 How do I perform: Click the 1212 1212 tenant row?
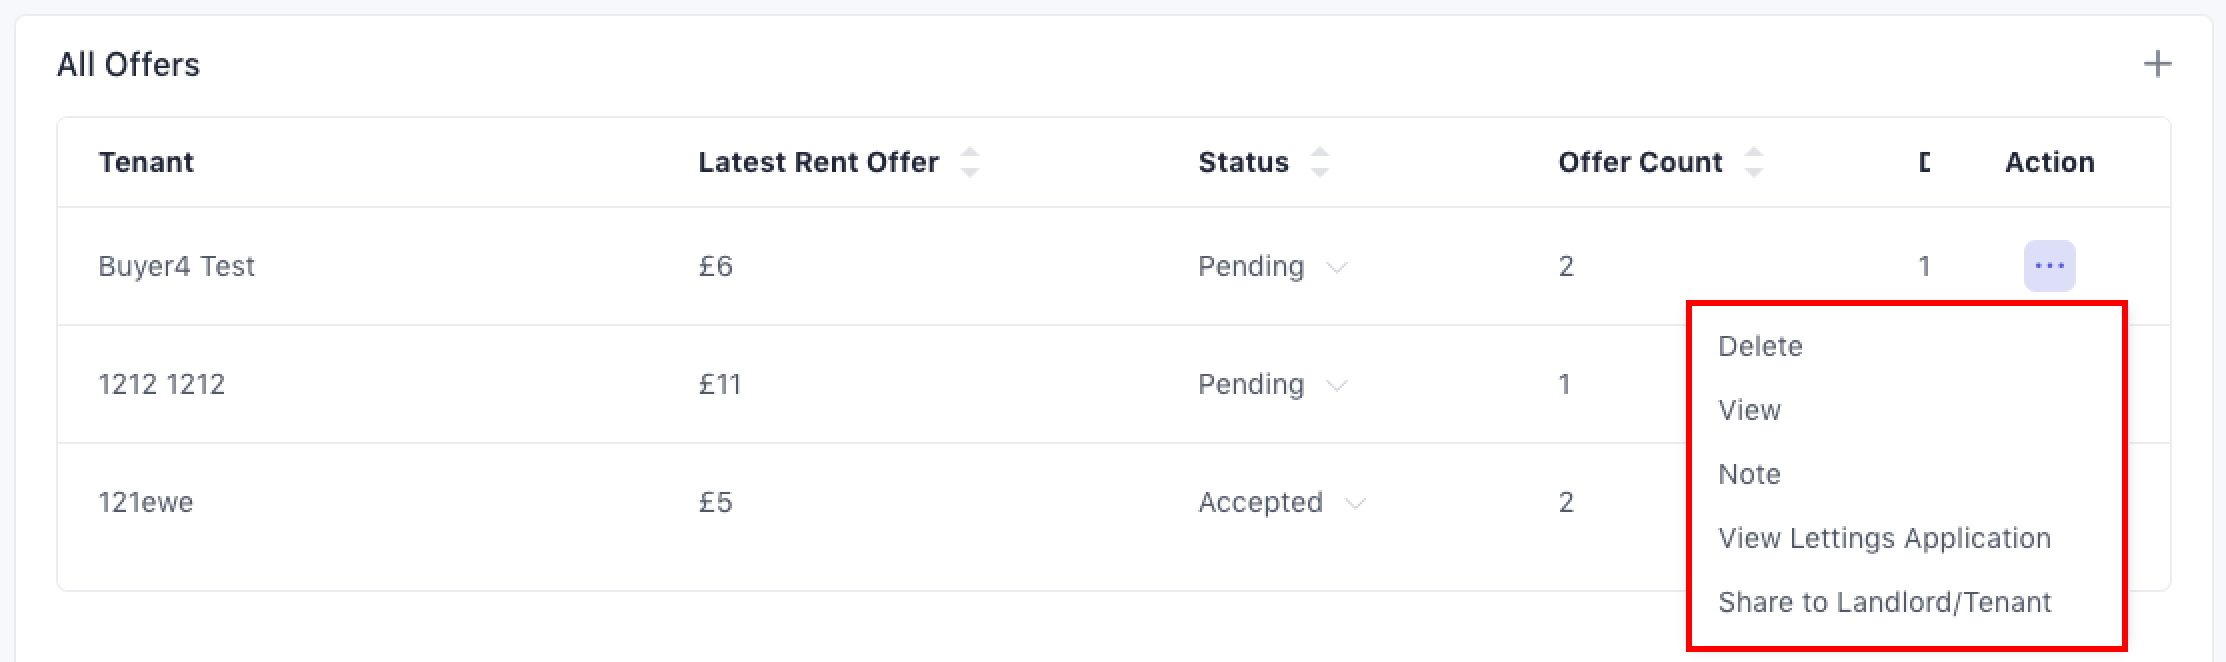point(161,384)
